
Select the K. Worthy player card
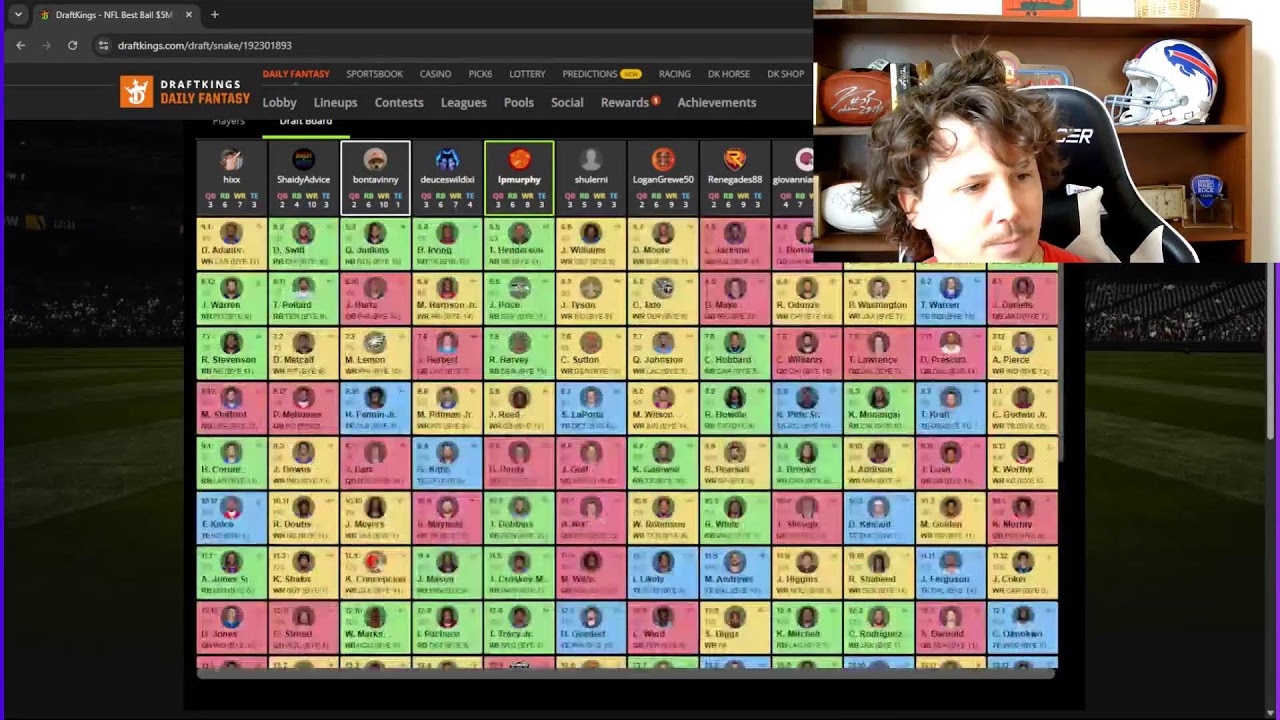pos(1023,464)
